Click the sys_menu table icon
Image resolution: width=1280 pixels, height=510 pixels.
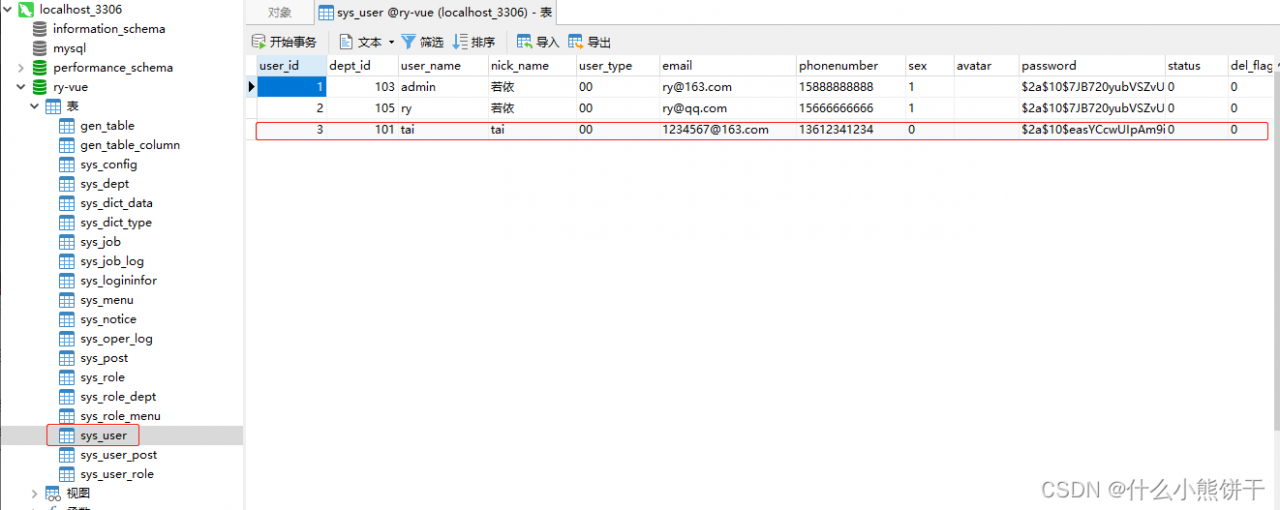click(x=67, y=300)
